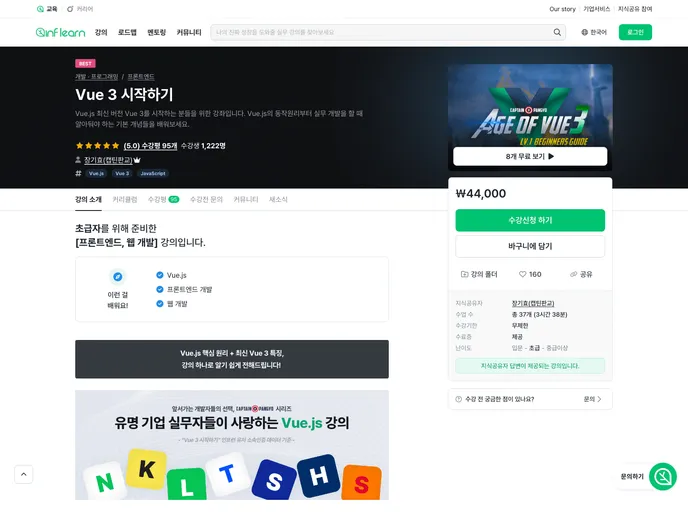Click the 바구니에 담기 button

click(x=530, y=246)
